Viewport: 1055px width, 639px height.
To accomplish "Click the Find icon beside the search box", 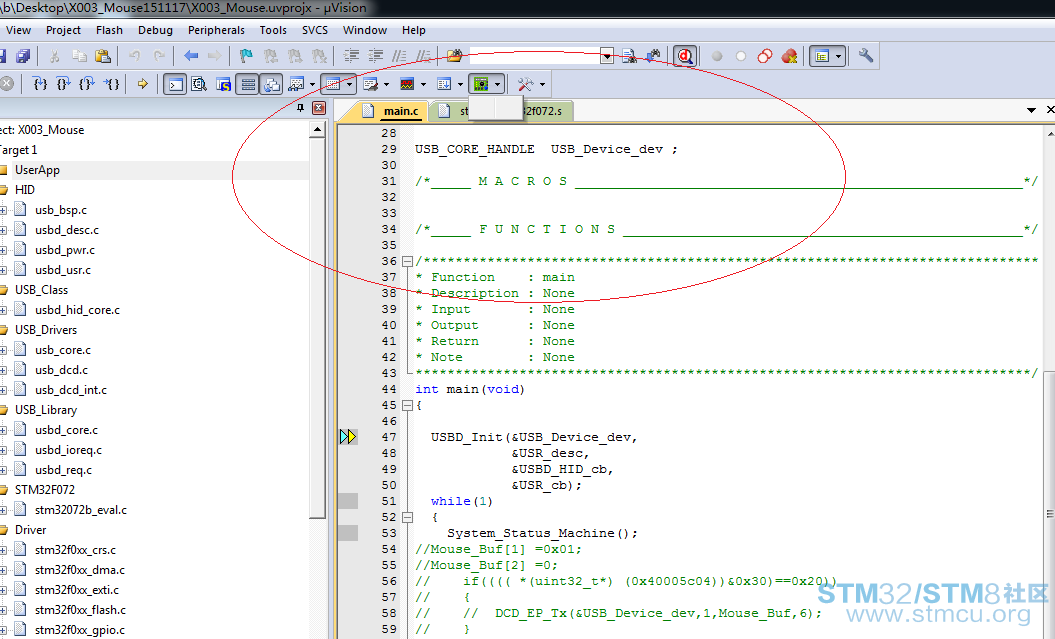I will coord(629,56).
